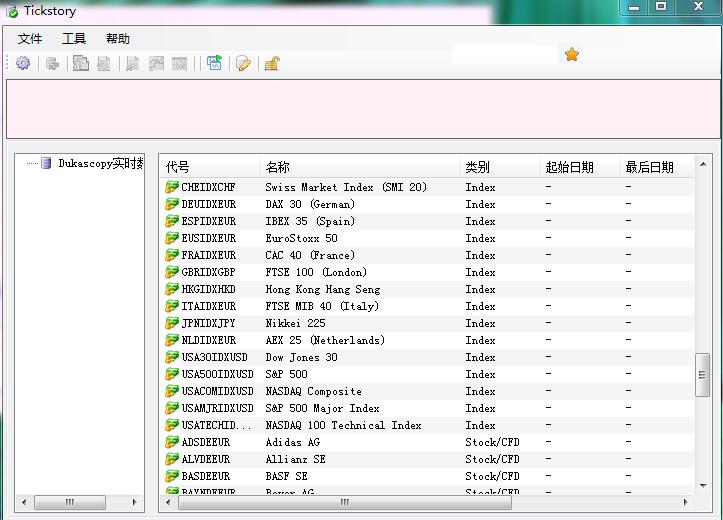Click the symbol icon for ESPIDXEUR
Viewport: 723px width, 520px height.
pos(172,221)
